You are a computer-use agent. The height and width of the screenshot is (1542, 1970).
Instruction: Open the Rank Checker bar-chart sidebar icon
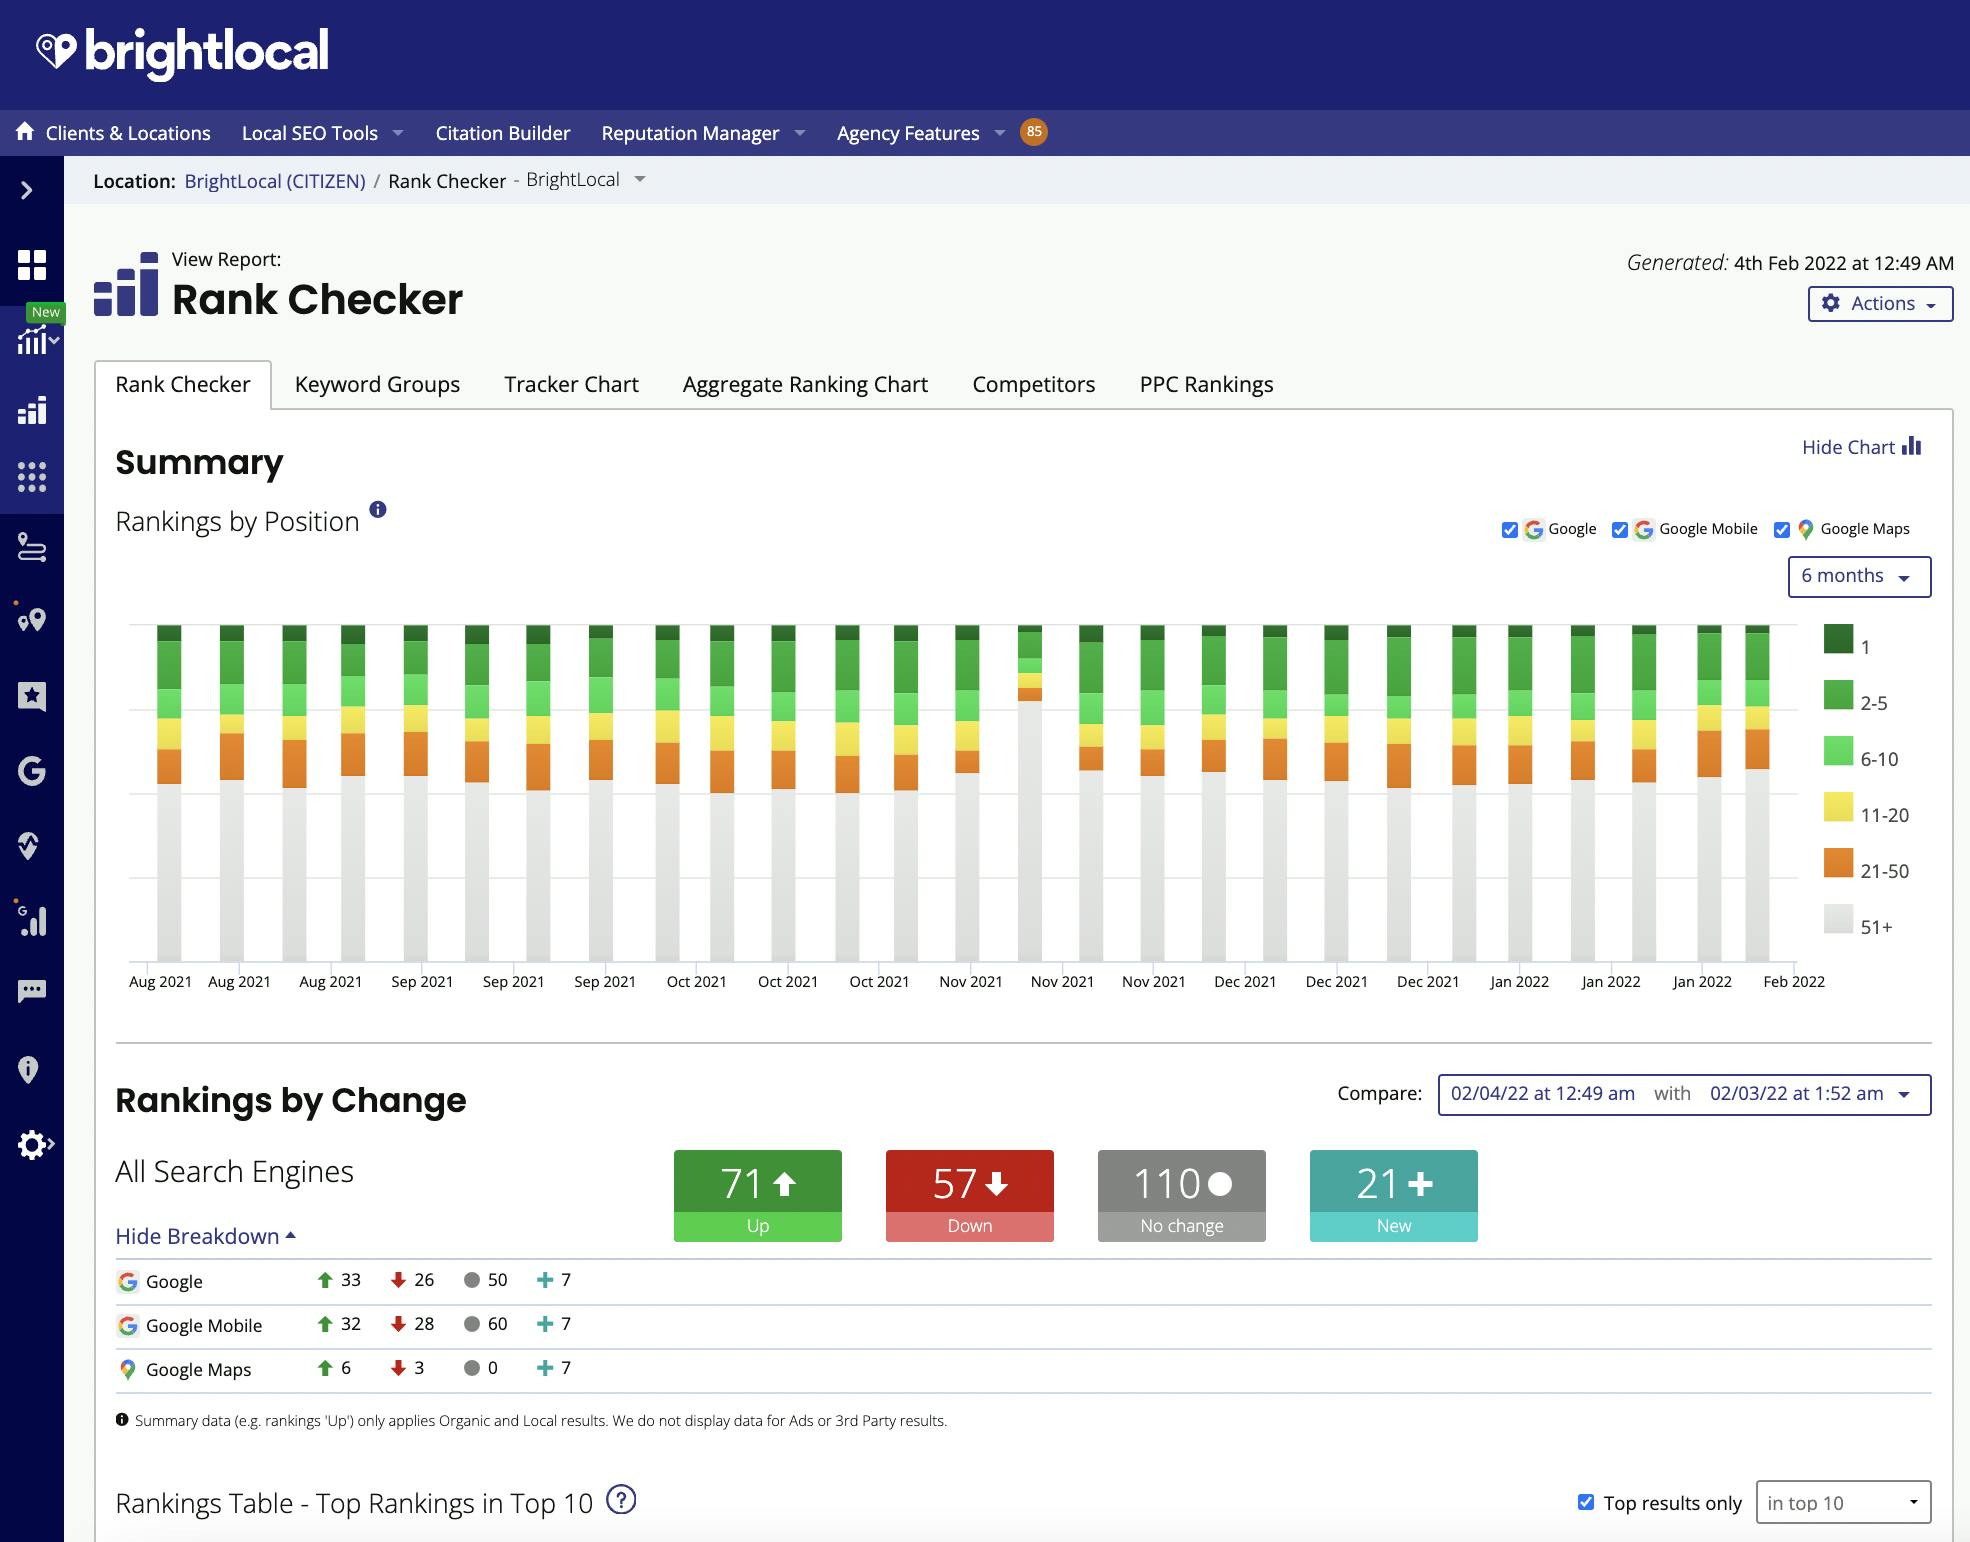coord(33,410)
